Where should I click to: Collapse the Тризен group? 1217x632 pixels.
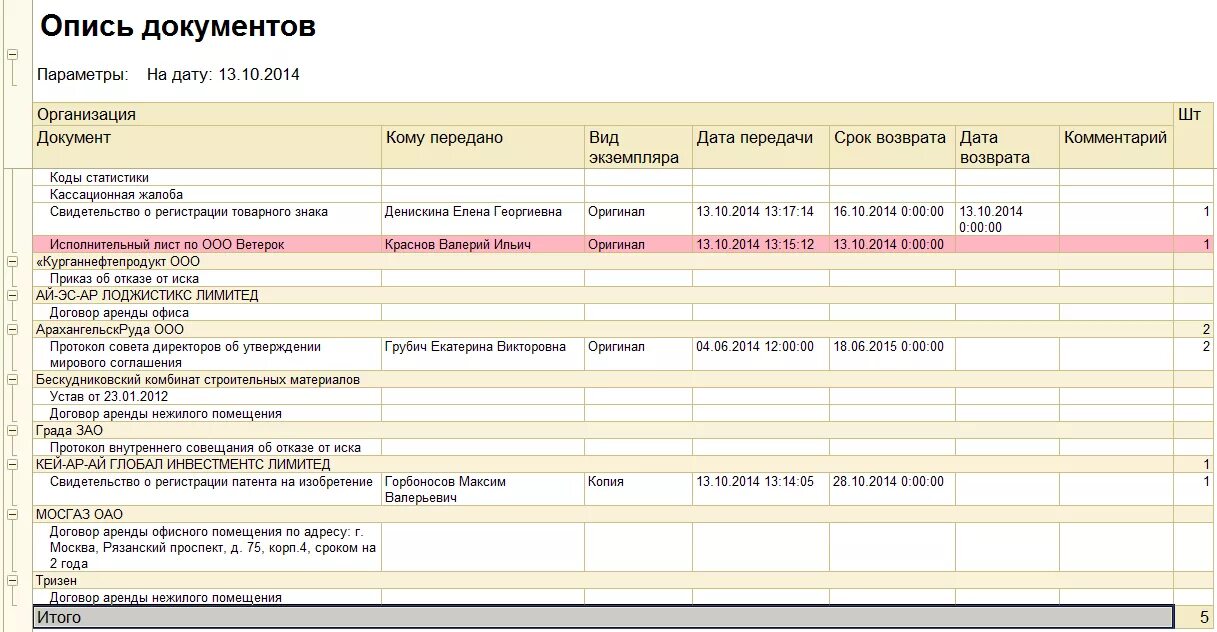[x=13, y=580]
